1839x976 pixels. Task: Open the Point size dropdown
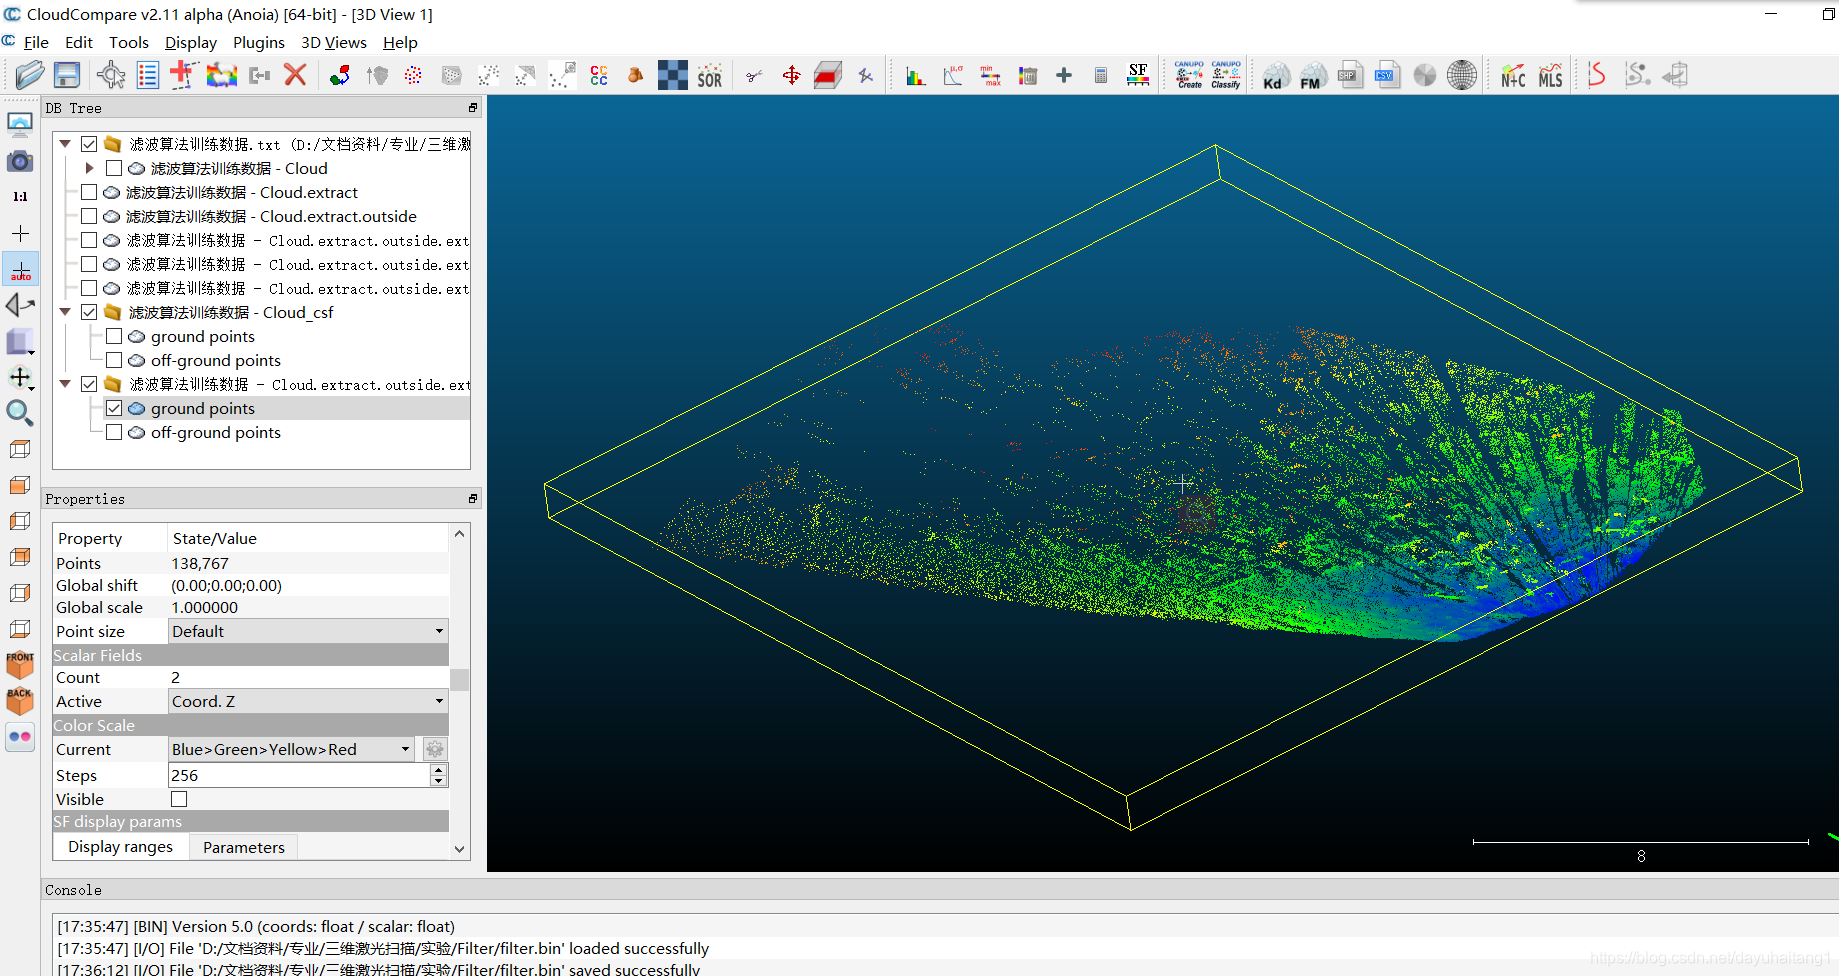(x=308, y=631)
